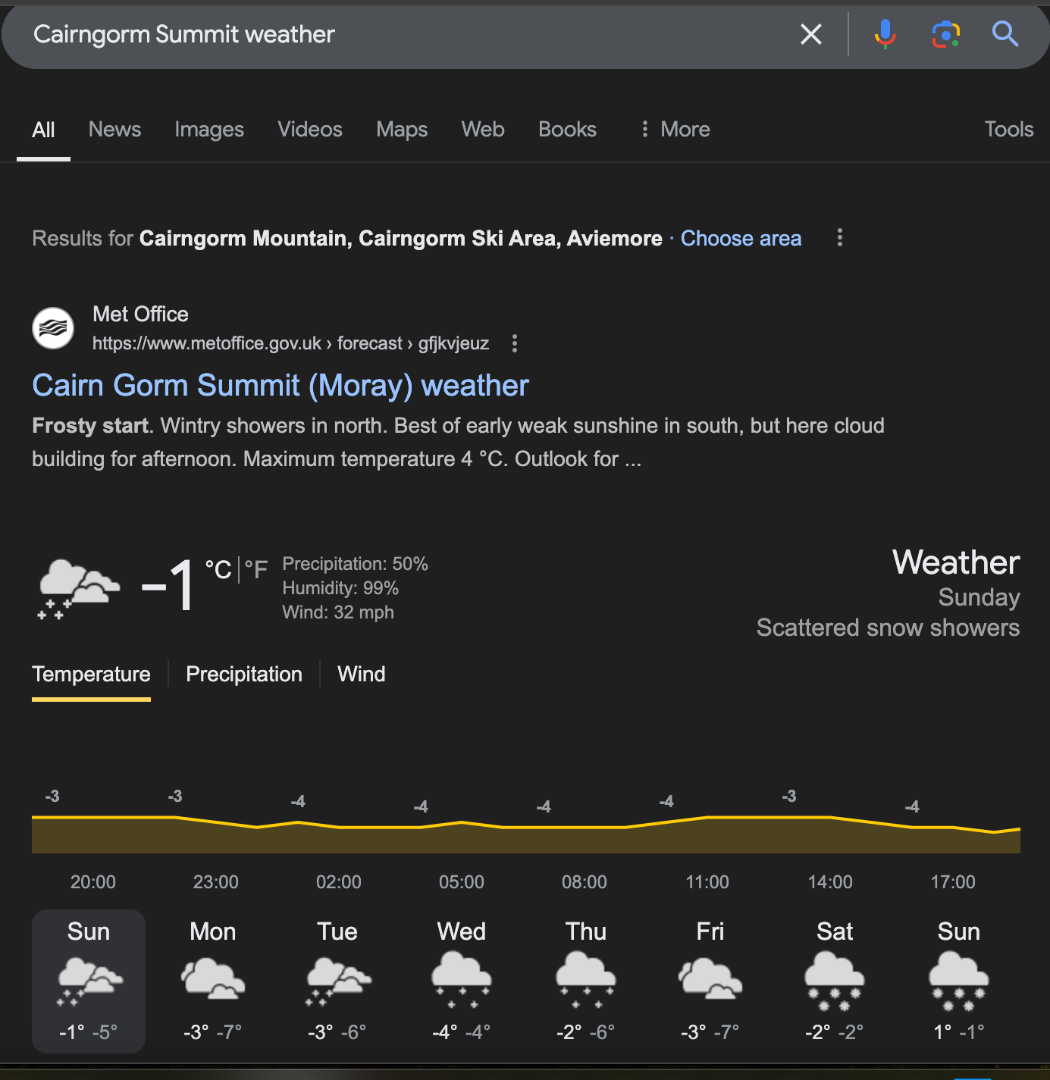The width and height of the screenshot is (1050, 1080).
Task: Click the Choose area link
Action: (741, 238)
